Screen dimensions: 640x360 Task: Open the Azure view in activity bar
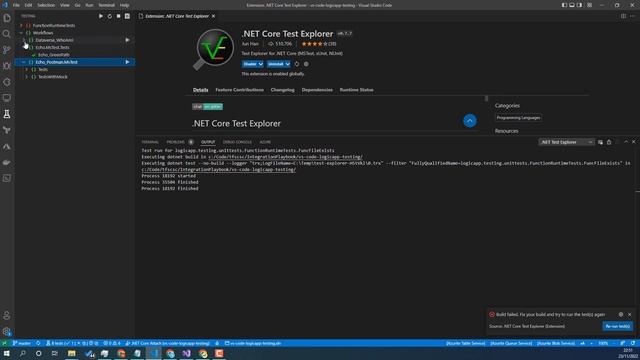click(7, 146)
